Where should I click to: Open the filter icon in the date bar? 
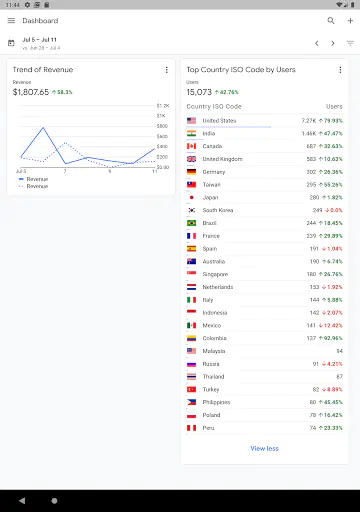[x=350, y=43]
